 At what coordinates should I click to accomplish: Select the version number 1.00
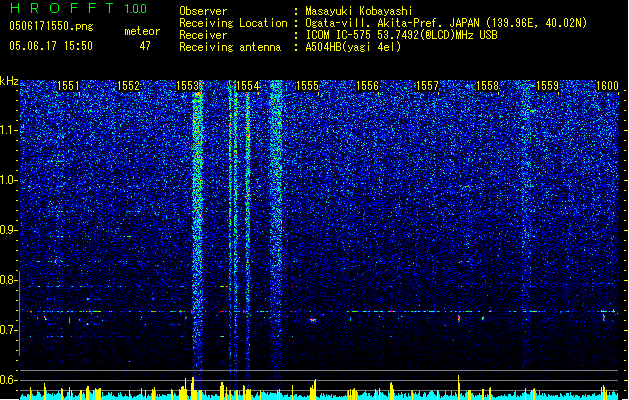point(136,9)
